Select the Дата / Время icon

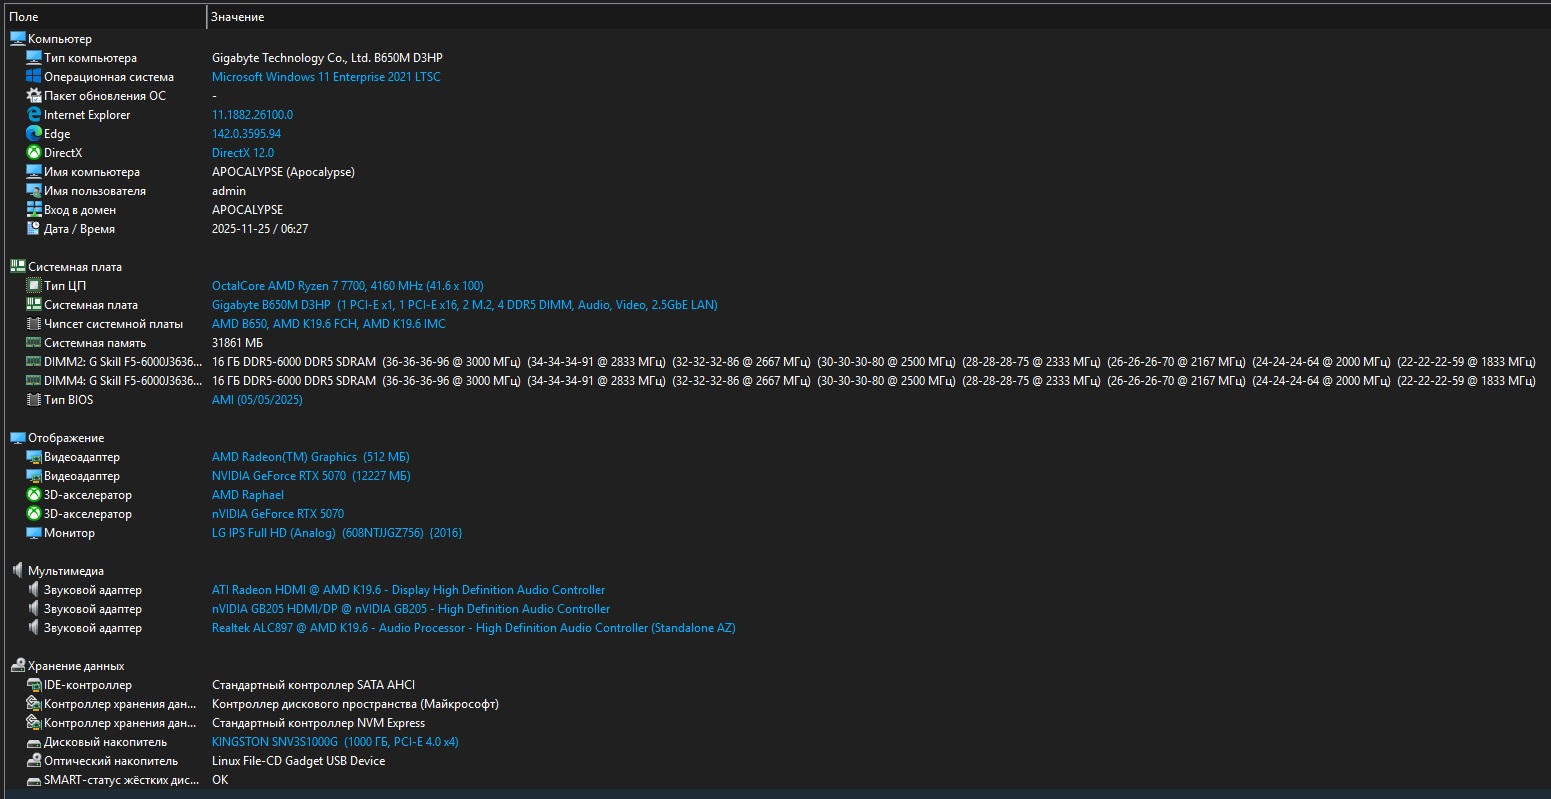[x=34, y=229]
